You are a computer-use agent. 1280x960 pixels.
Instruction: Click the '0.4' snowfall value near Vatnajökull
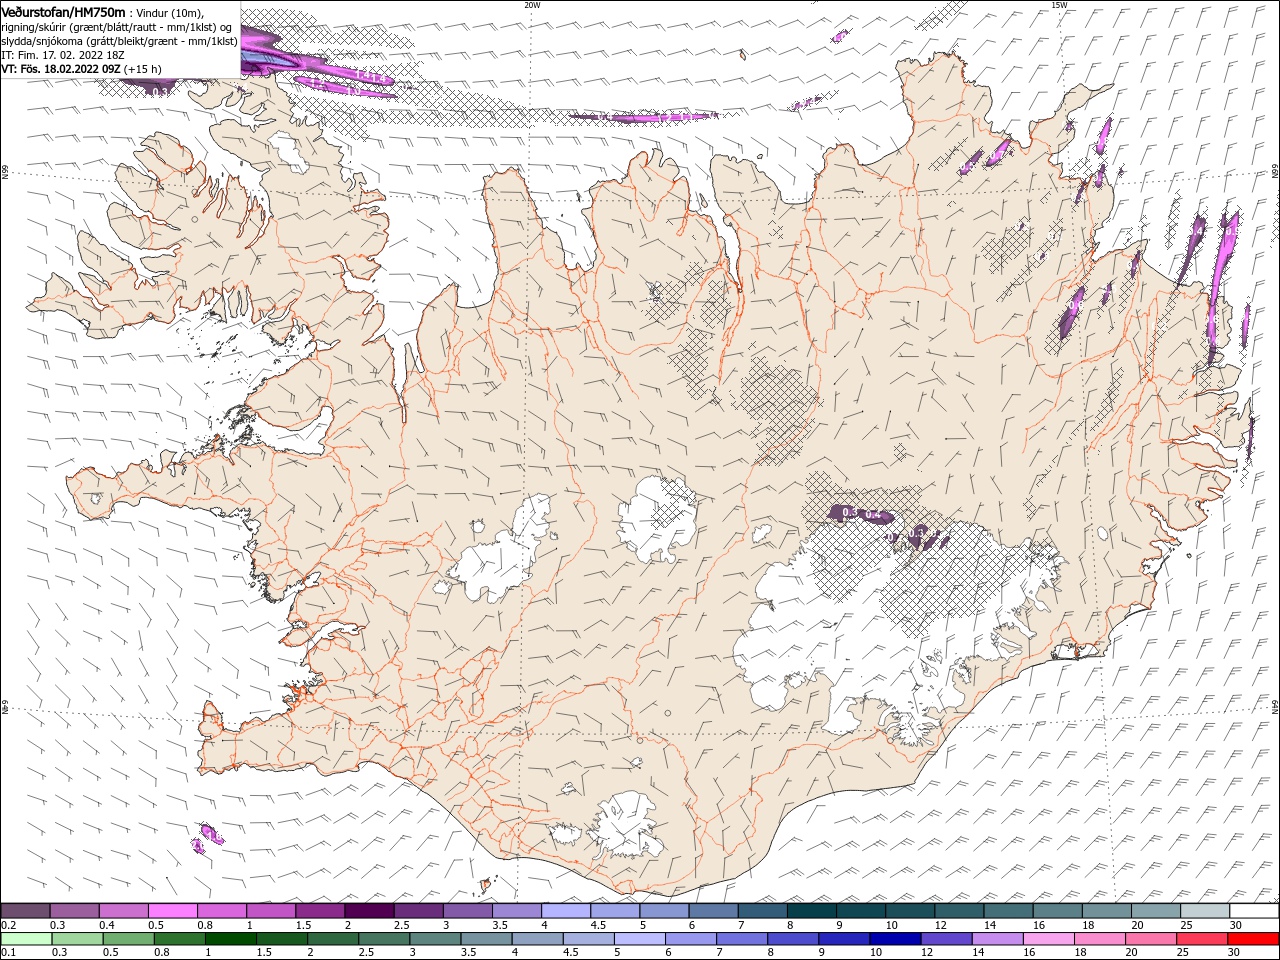tap(874, 515)
